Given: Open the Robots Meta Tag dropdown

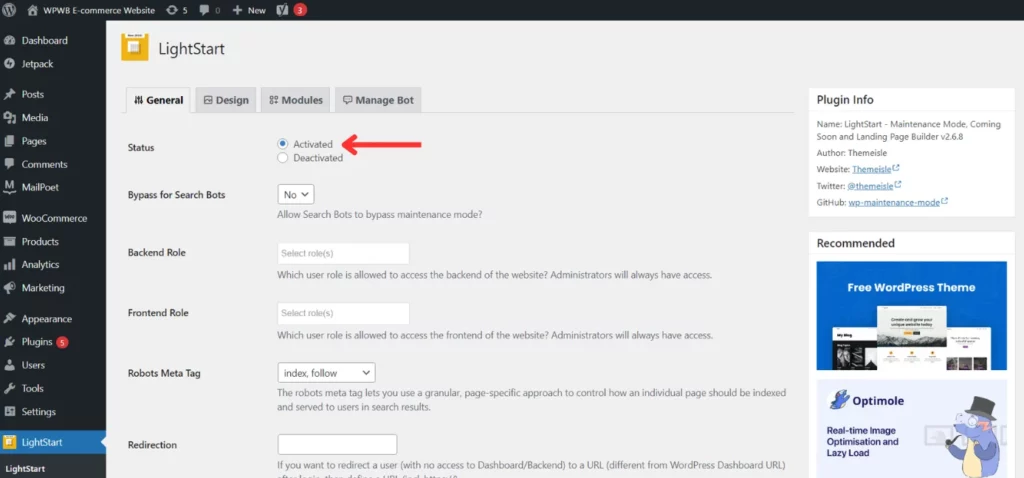Looking at the screenshot, I should pyautogui.click(x=327, y=373).
